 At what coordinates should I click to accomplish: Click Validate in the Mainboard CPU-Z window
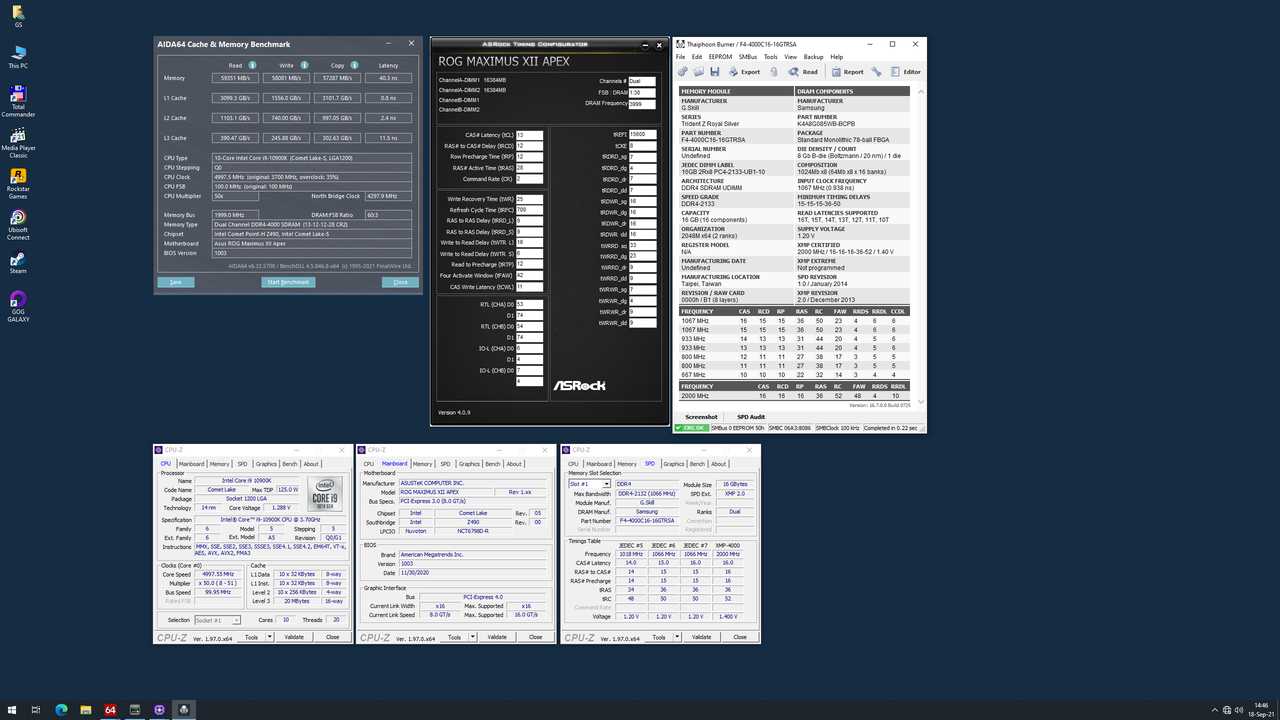tap(497, 637)
